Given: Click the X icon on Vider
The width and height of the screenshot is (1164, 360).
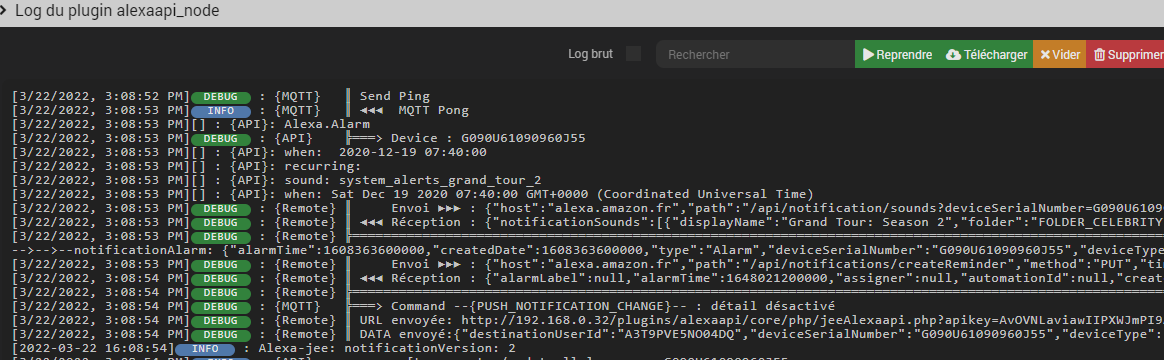Looking at the screenshot, I should pos(1044,55).
